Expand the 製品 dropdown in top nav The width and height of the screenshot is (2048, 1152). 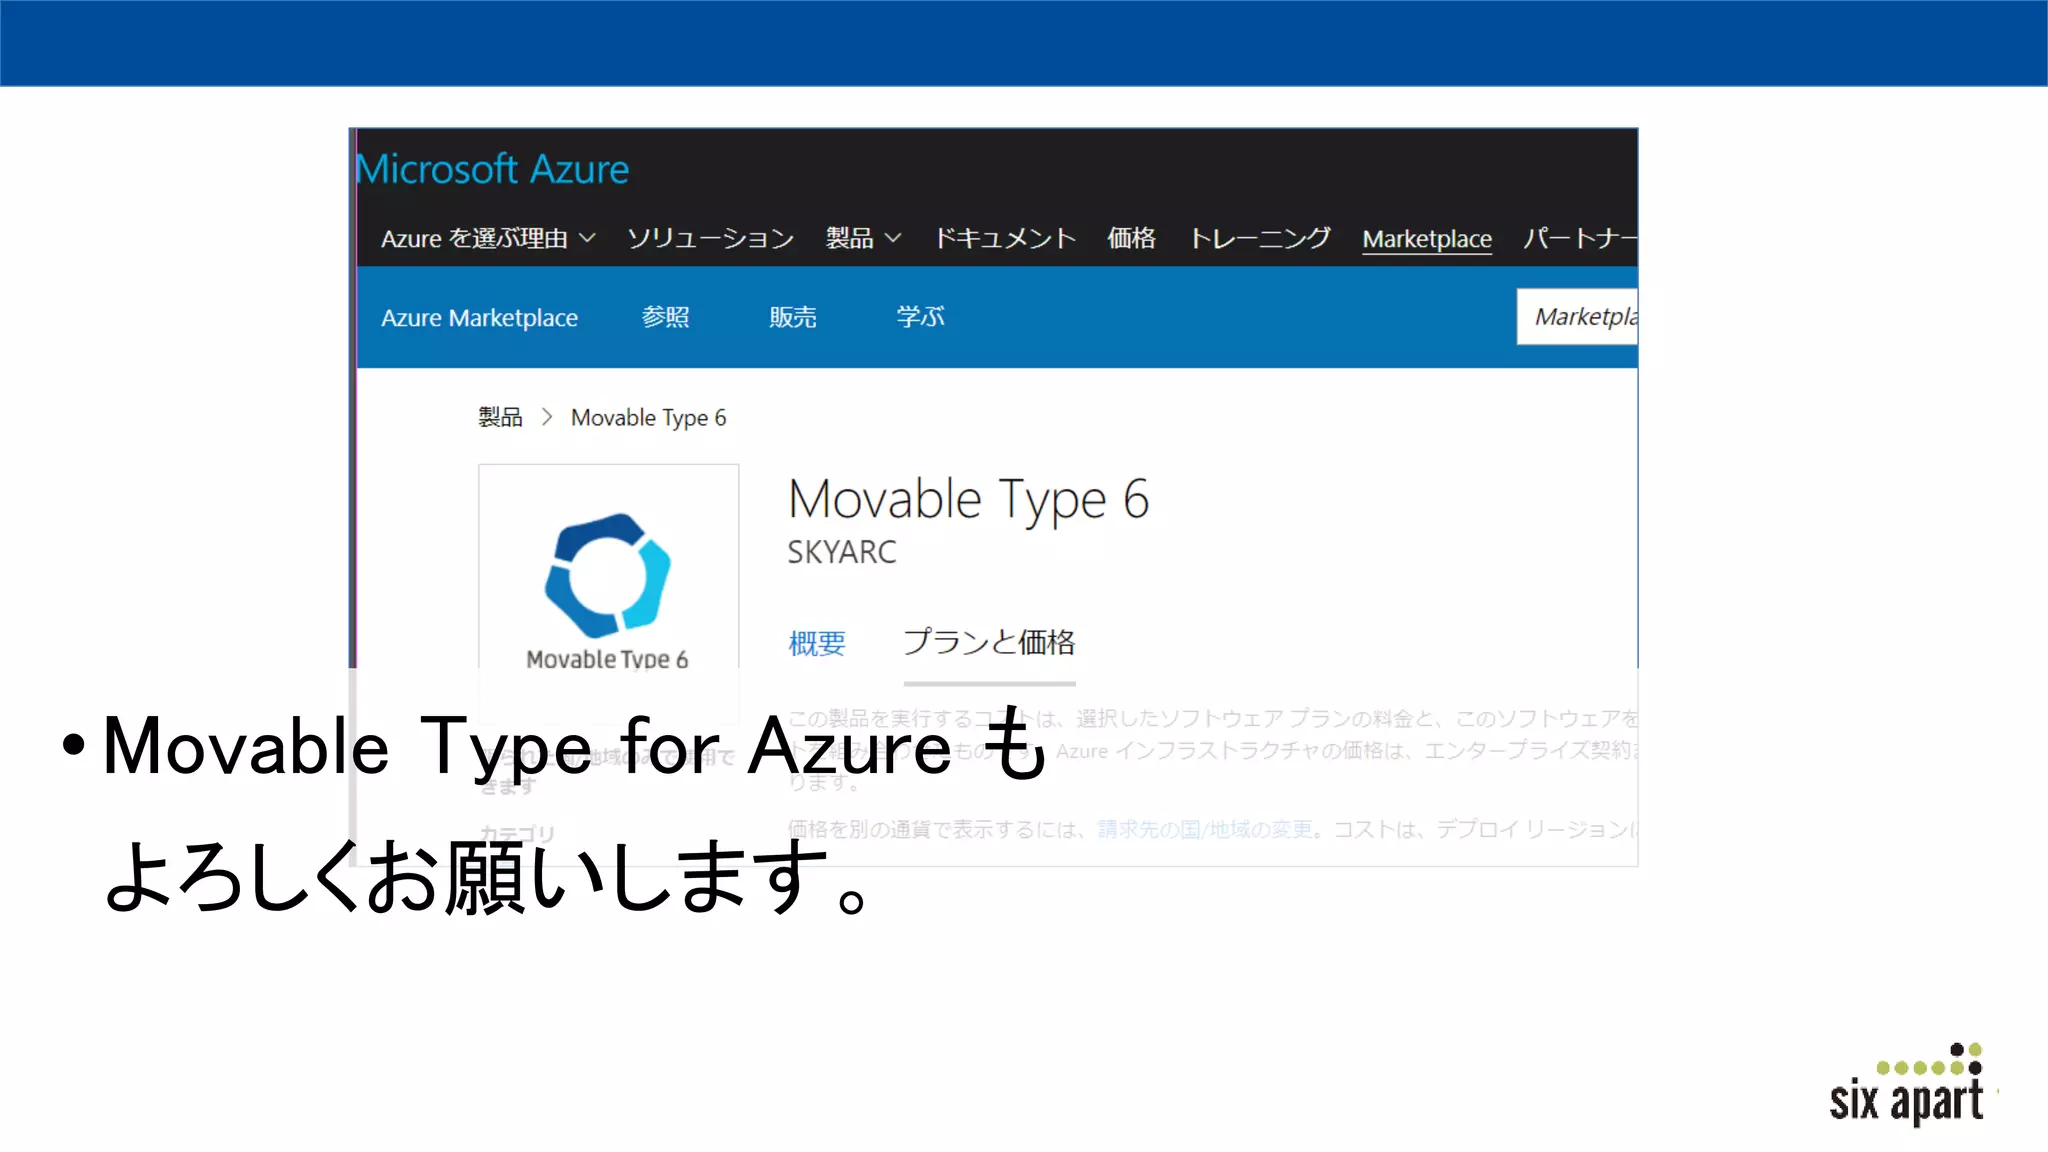point(863,238)
